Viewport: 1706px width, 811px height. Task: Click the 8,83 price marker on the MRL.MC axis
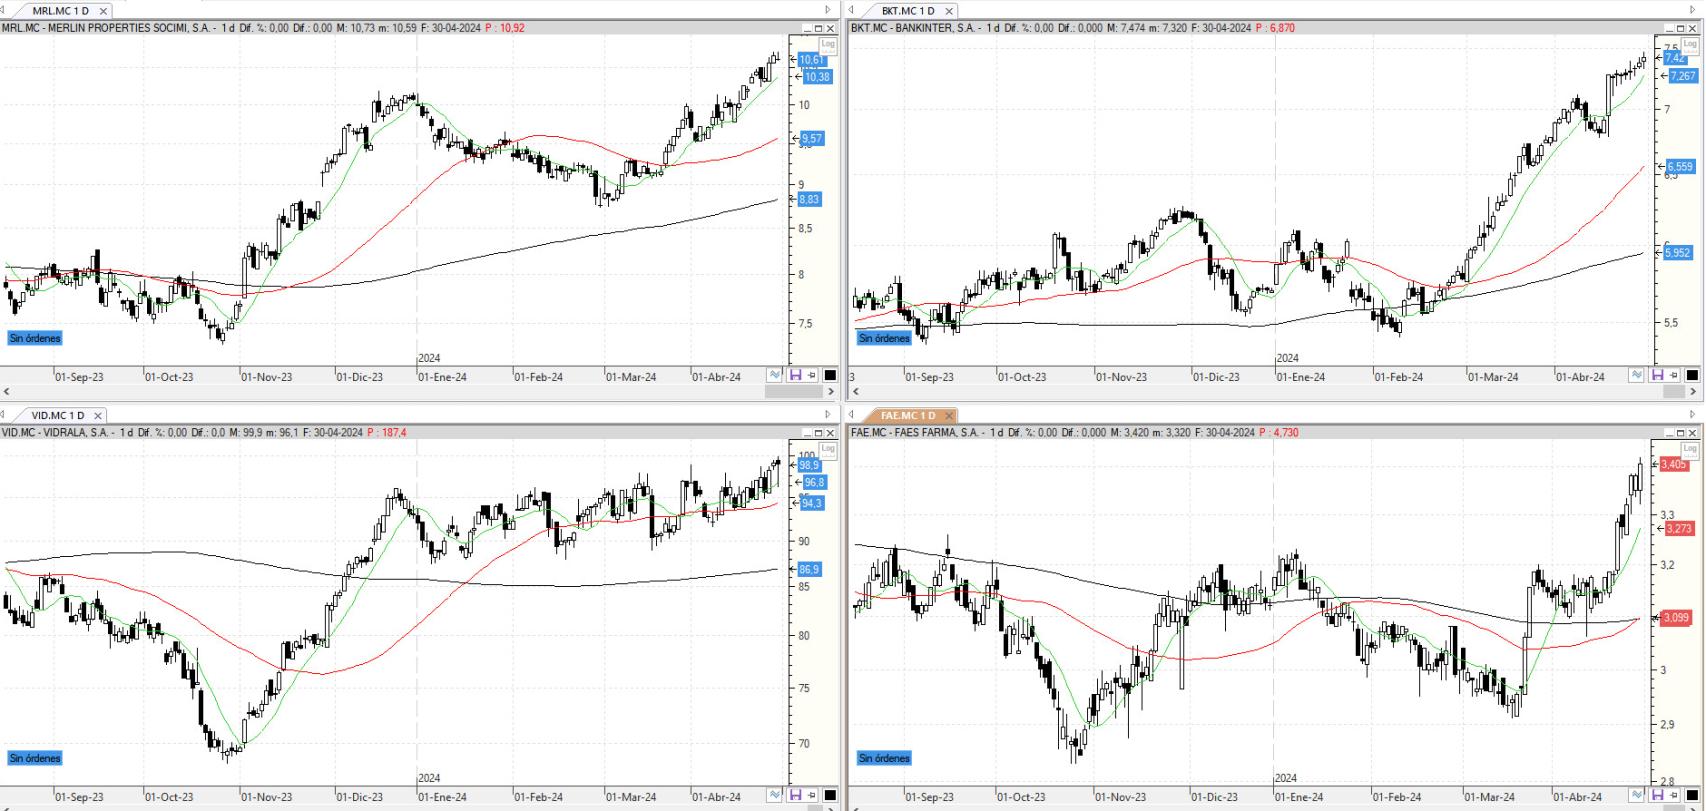click(809, 200)
